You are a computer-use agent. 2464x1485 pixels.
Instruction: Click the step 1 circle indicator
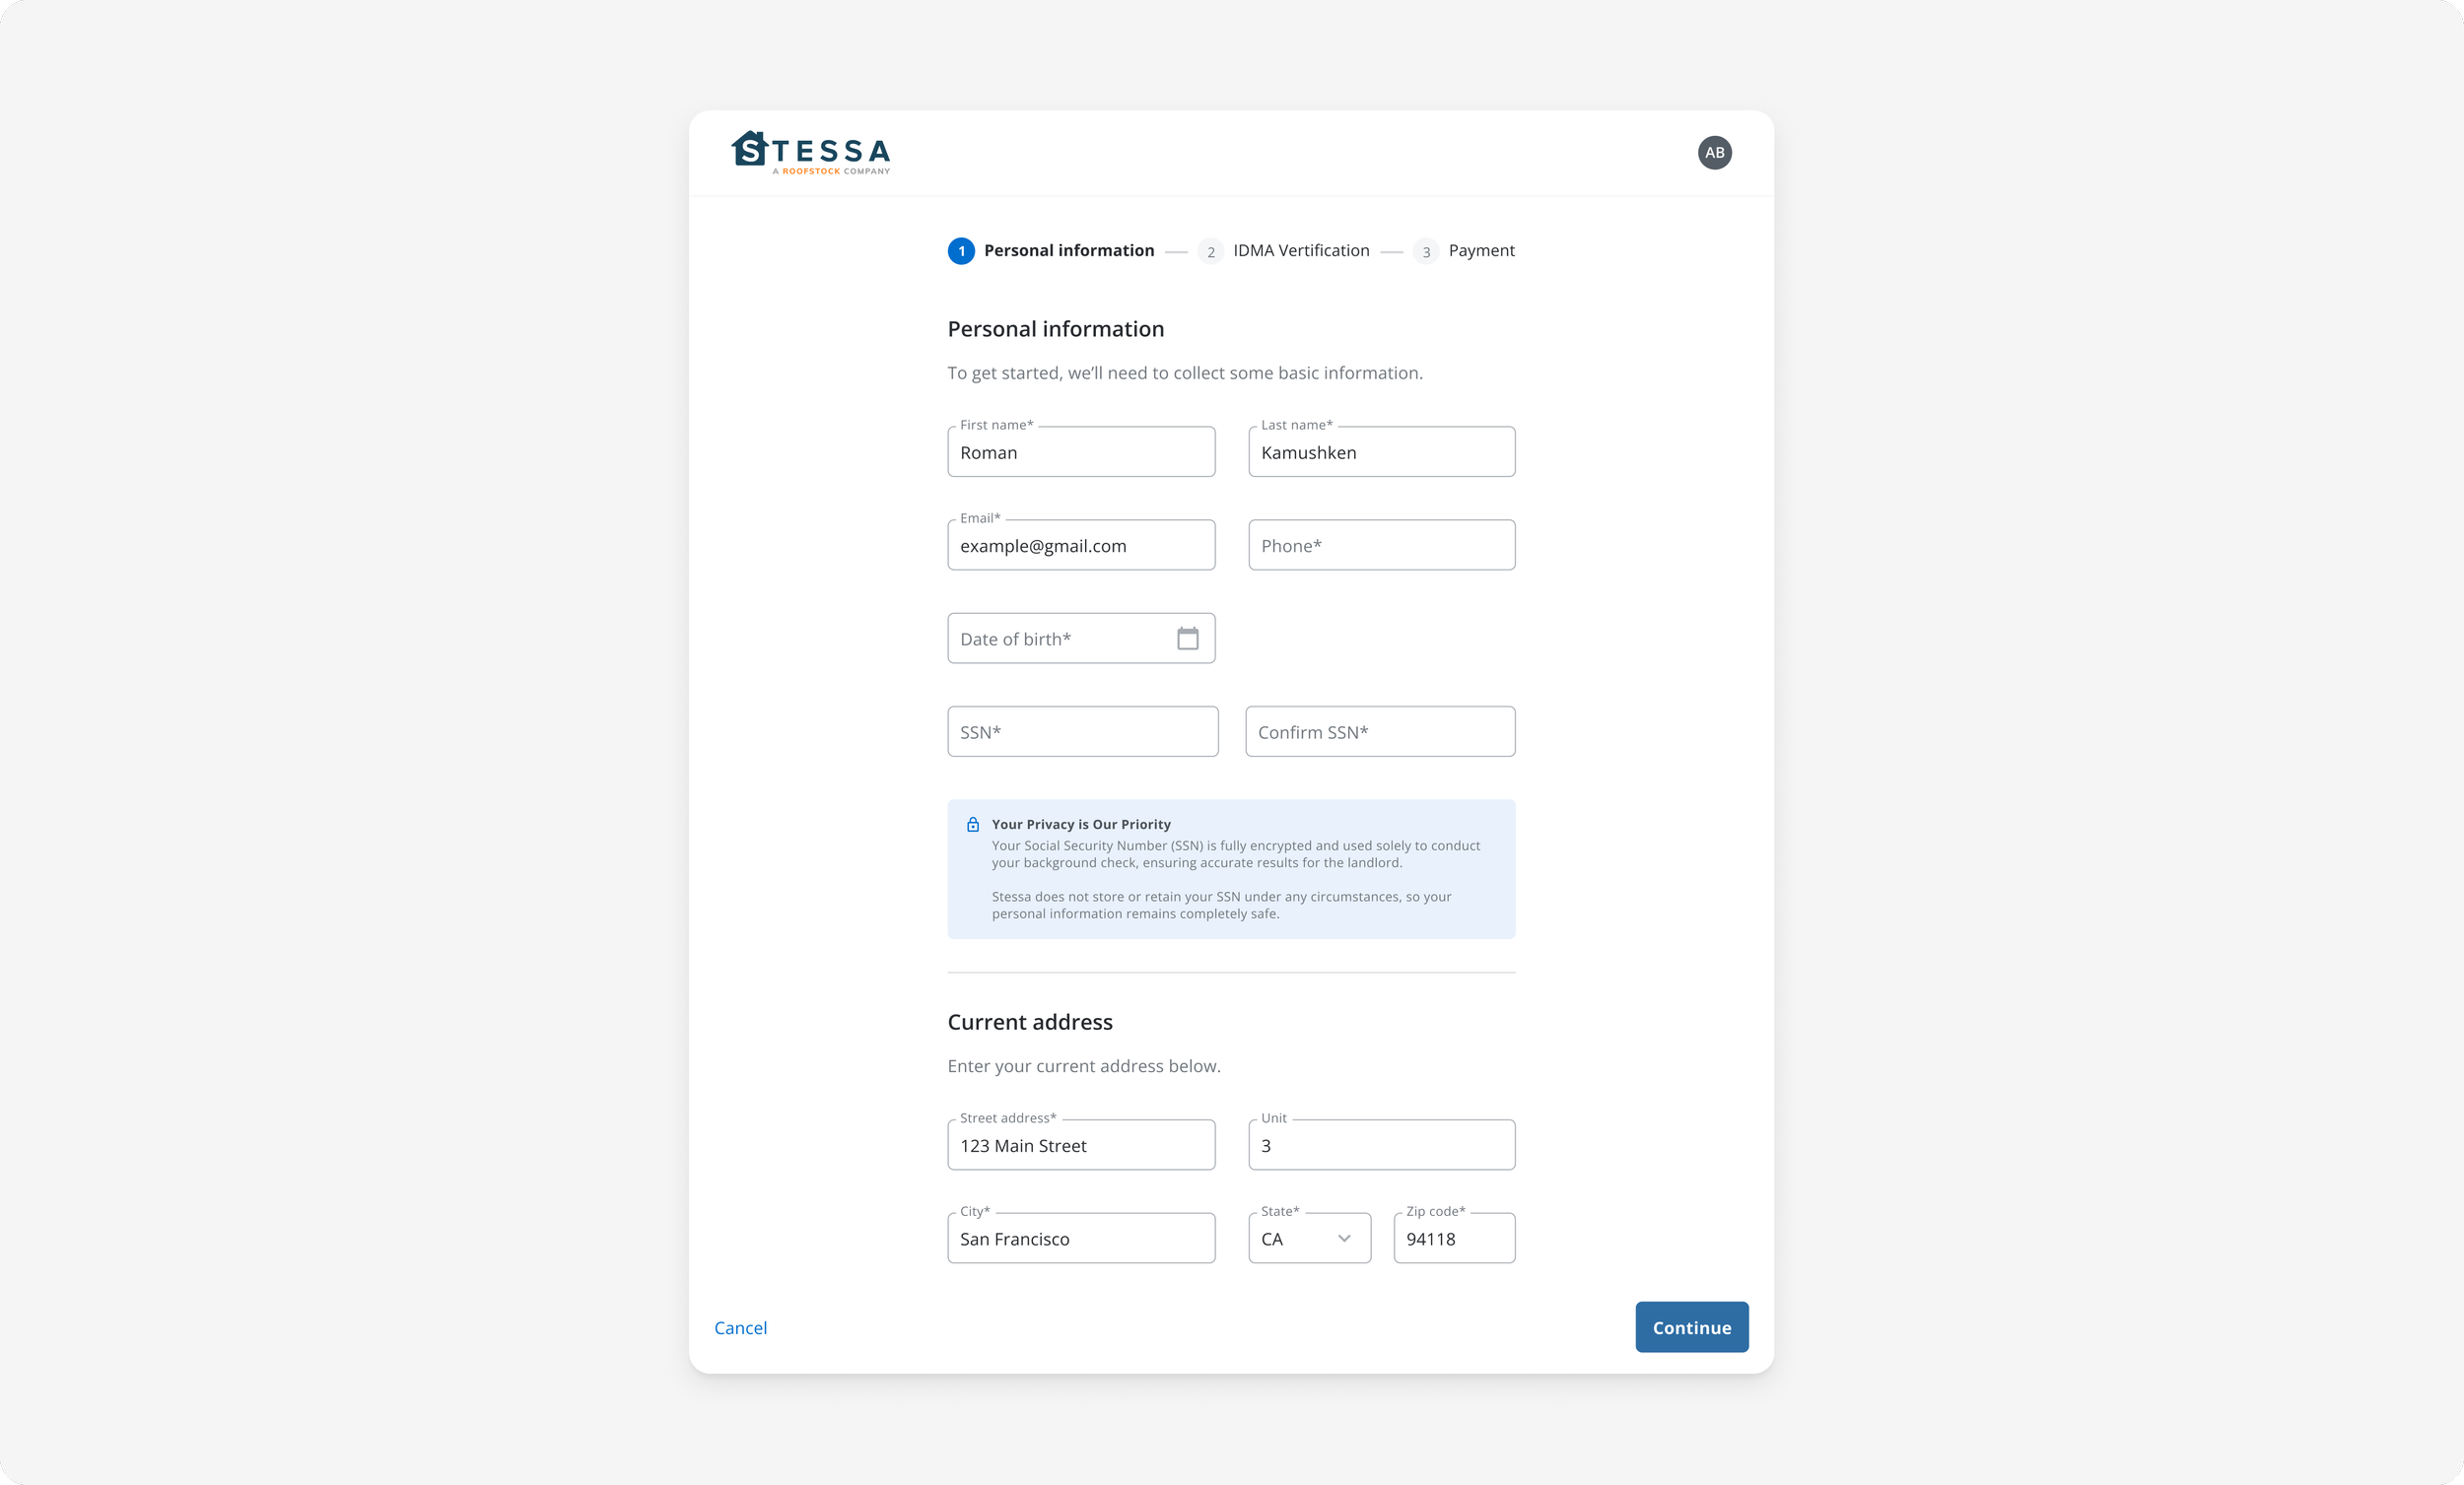pos(961,251)
